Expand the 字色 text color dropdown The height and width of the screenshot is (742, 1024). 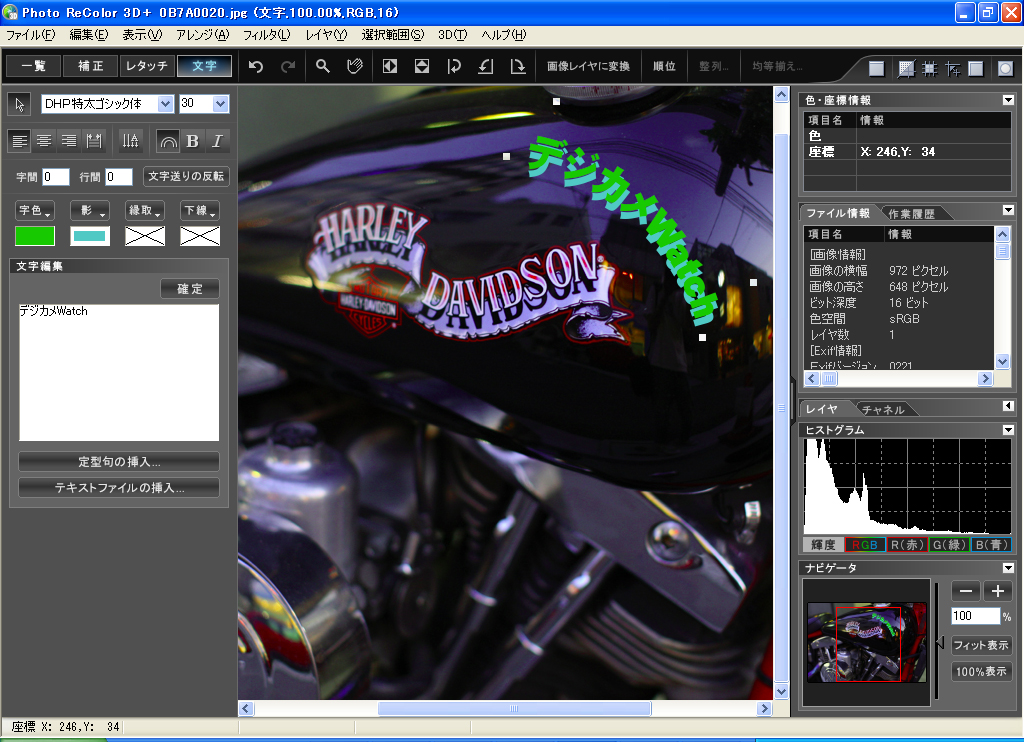(x=35, y=211)
